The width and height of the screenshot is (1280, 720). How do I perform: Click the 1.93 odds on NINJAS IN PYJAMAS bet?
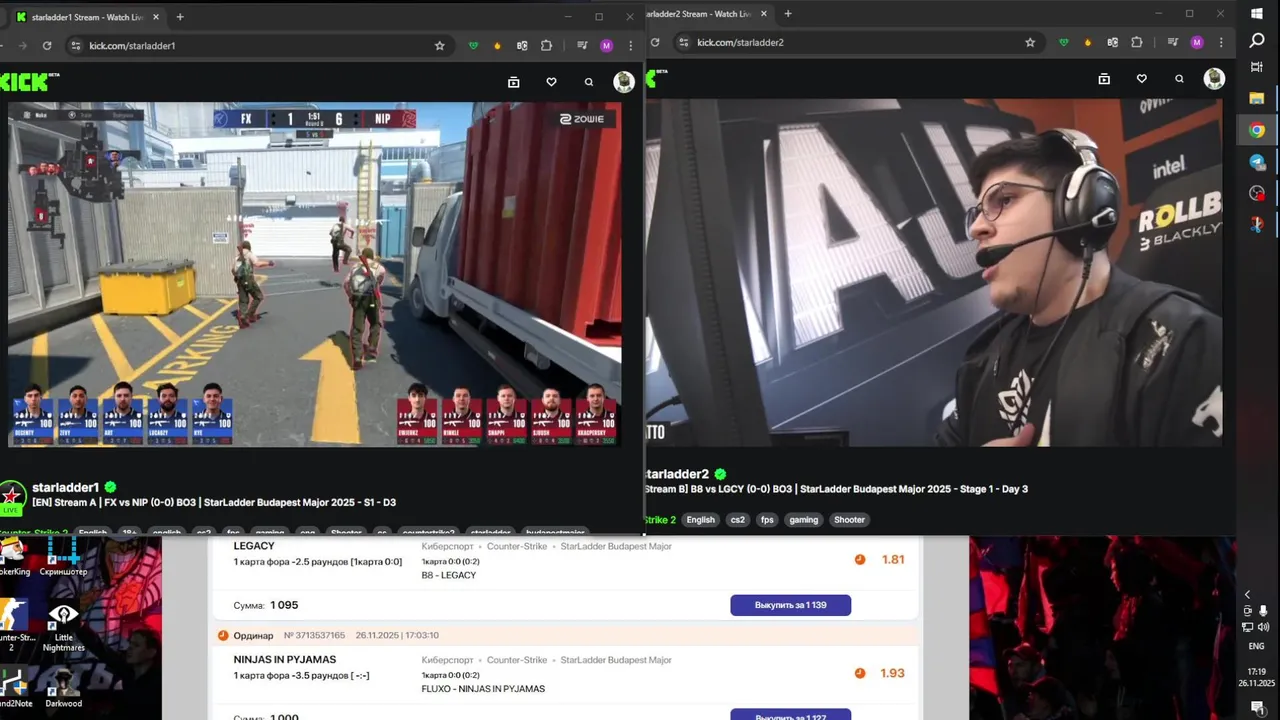(x=893, y=674)
